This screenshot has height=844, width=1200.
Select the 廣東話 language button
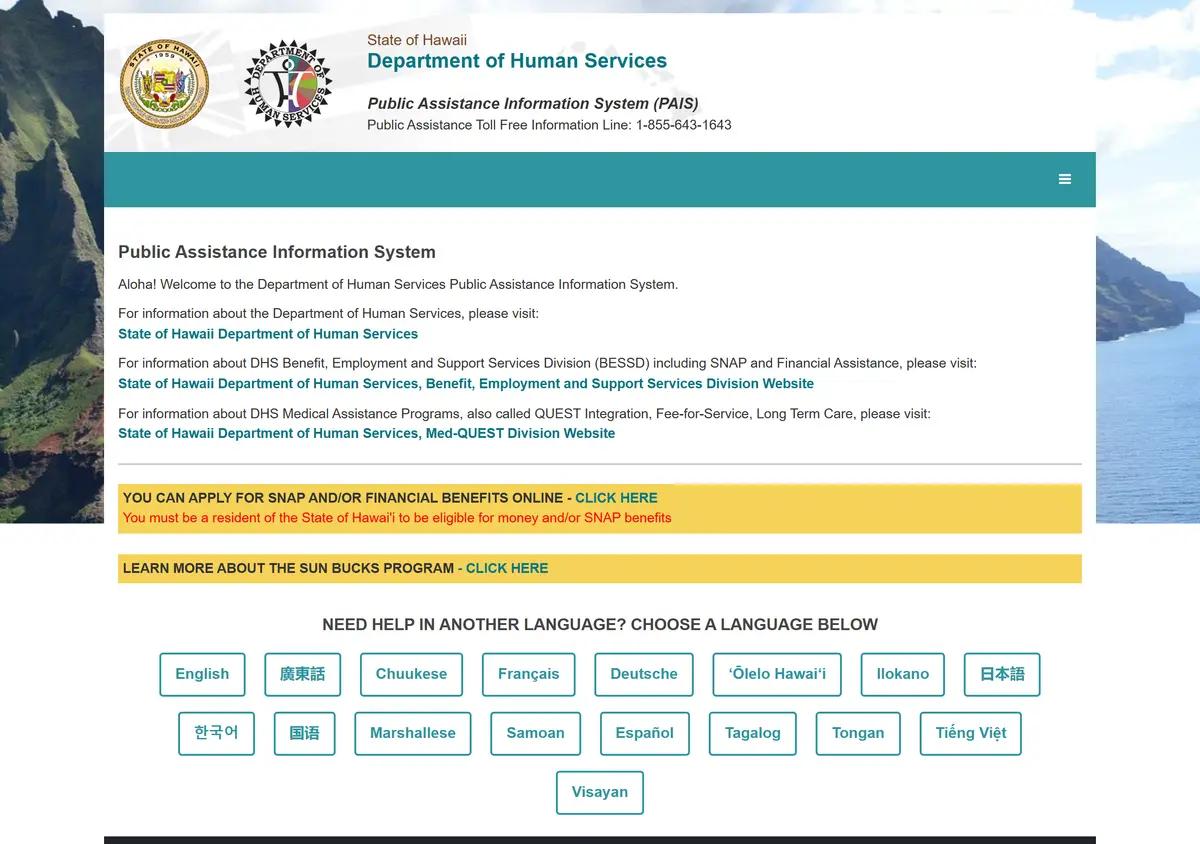point(302,674)
